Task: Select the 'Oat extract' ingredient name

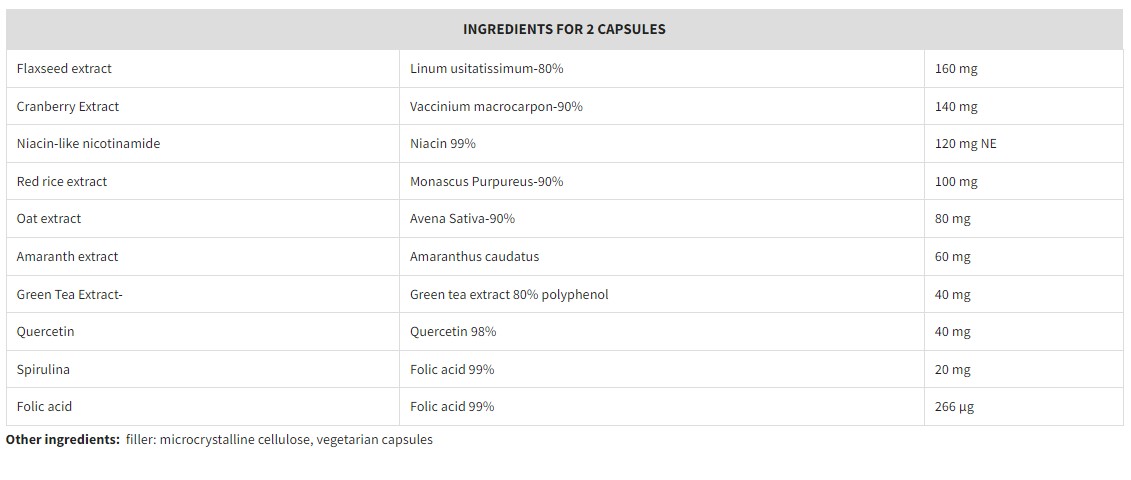Action: [49, 218]
